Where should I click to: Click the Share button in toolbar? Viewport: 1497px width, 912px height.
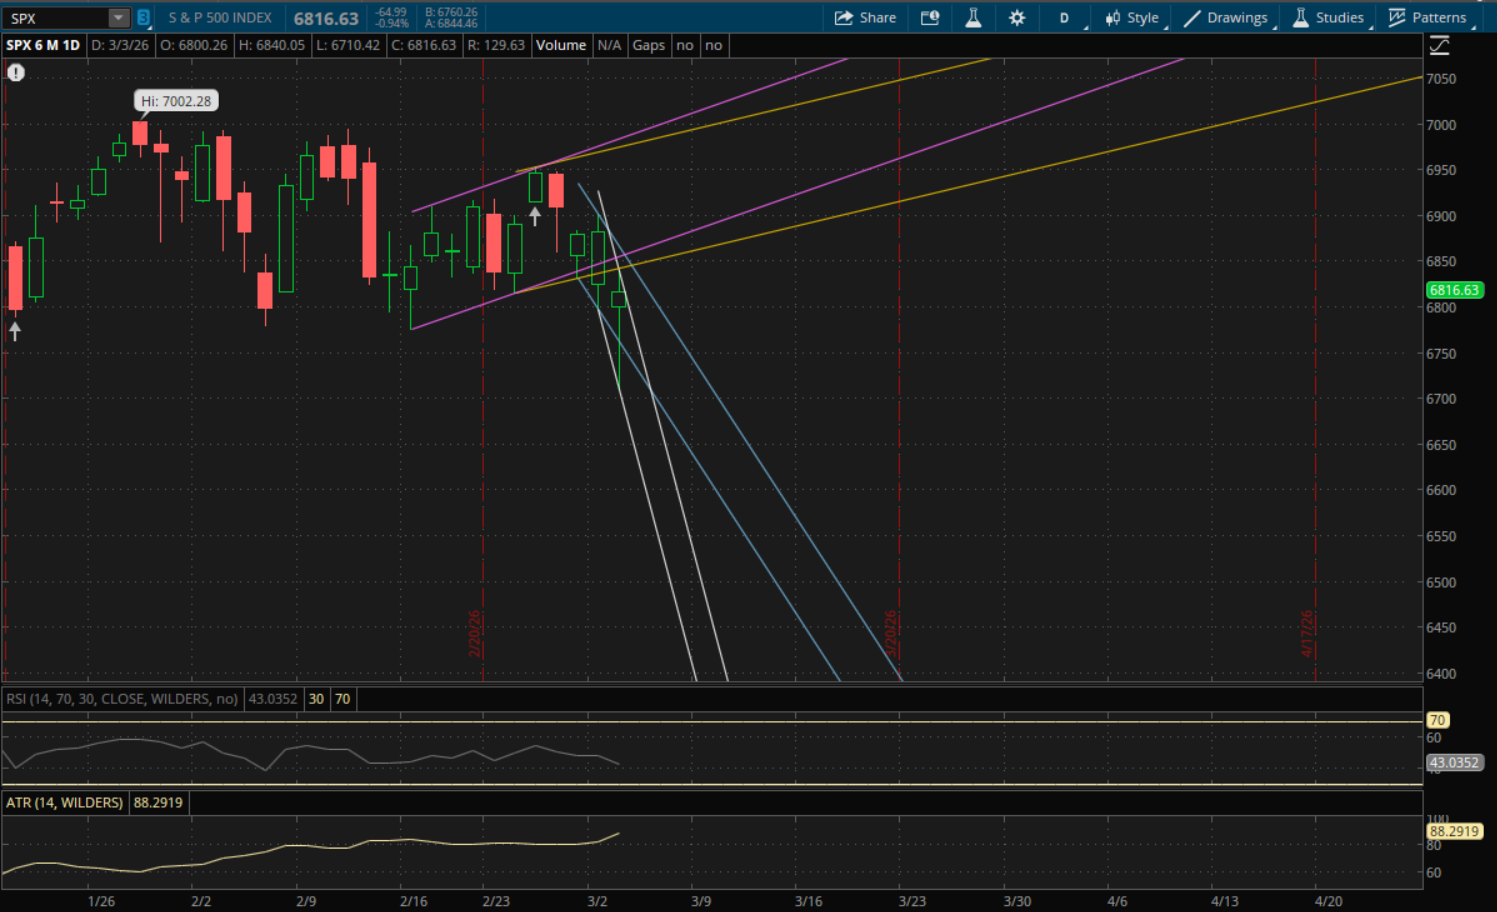point(865,17)
